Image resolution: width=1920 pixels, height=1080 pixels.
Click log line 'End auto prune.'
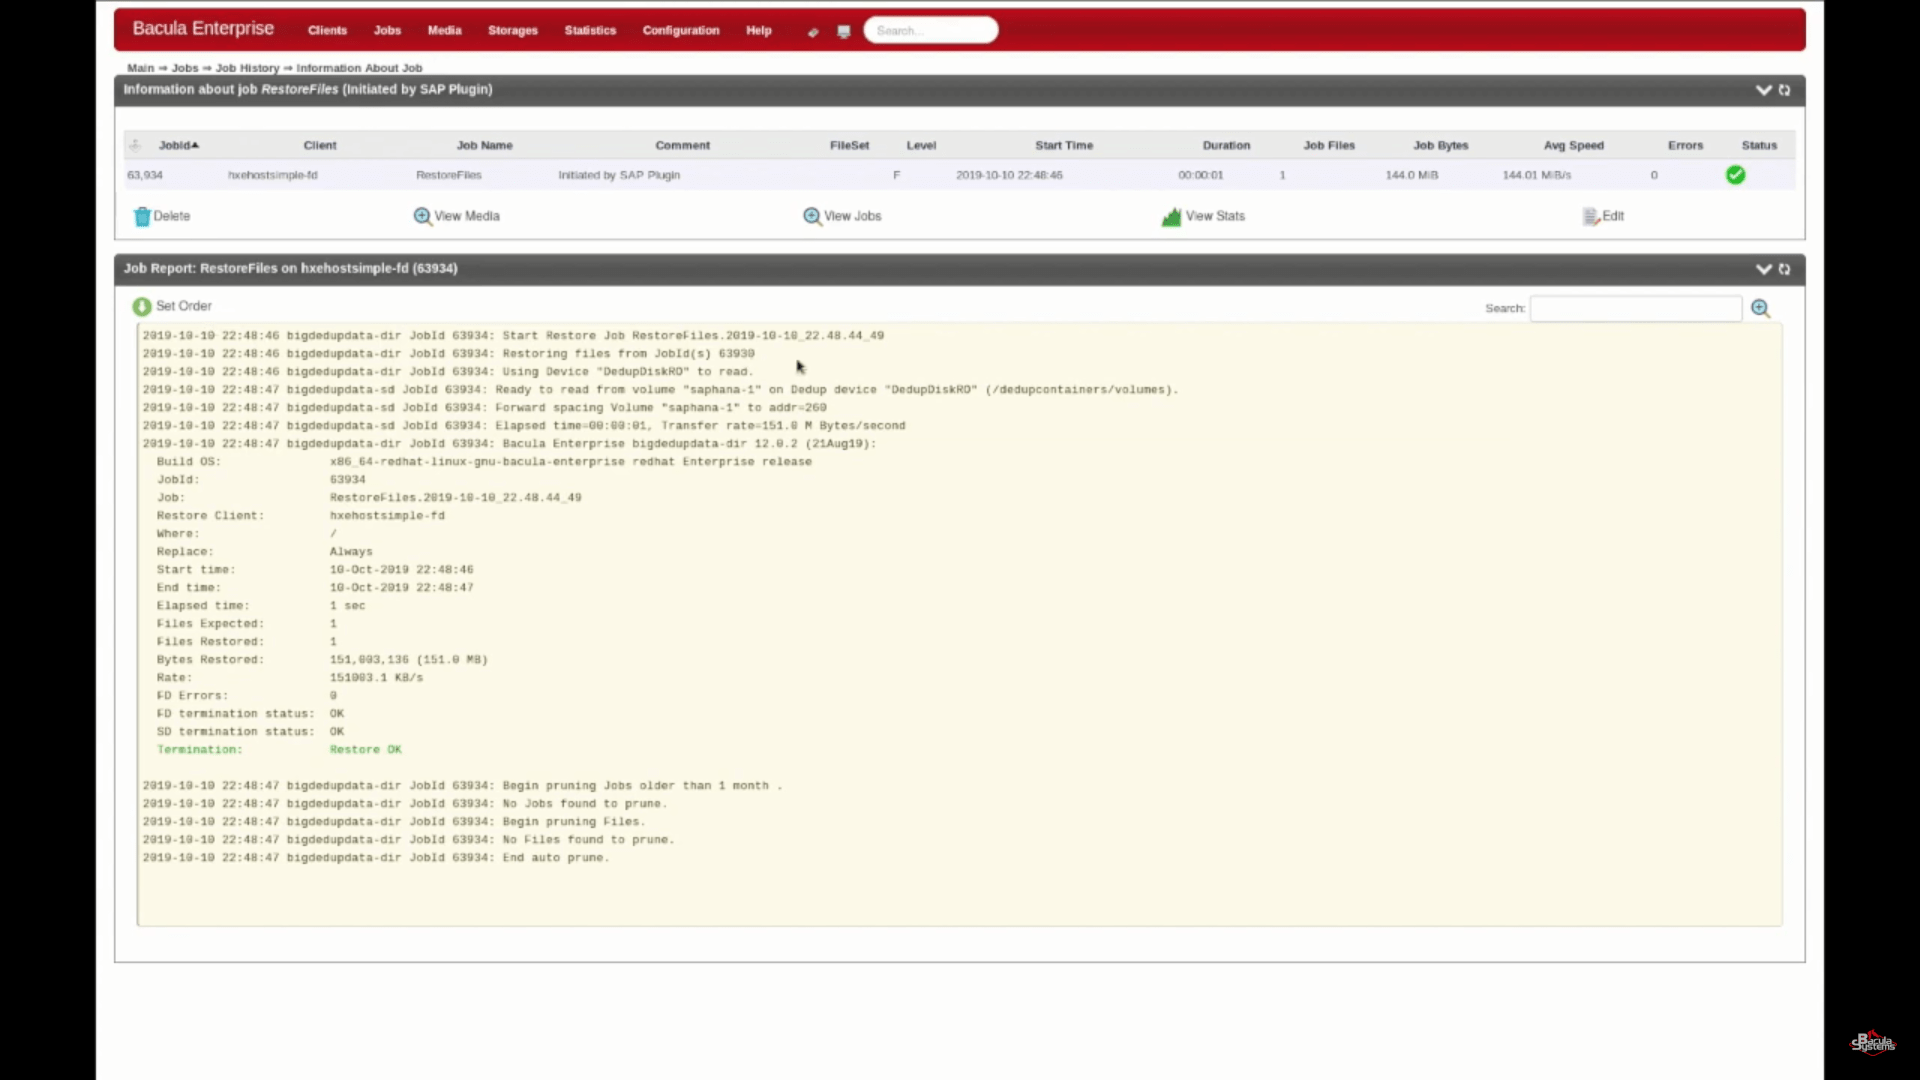point(376,857)
